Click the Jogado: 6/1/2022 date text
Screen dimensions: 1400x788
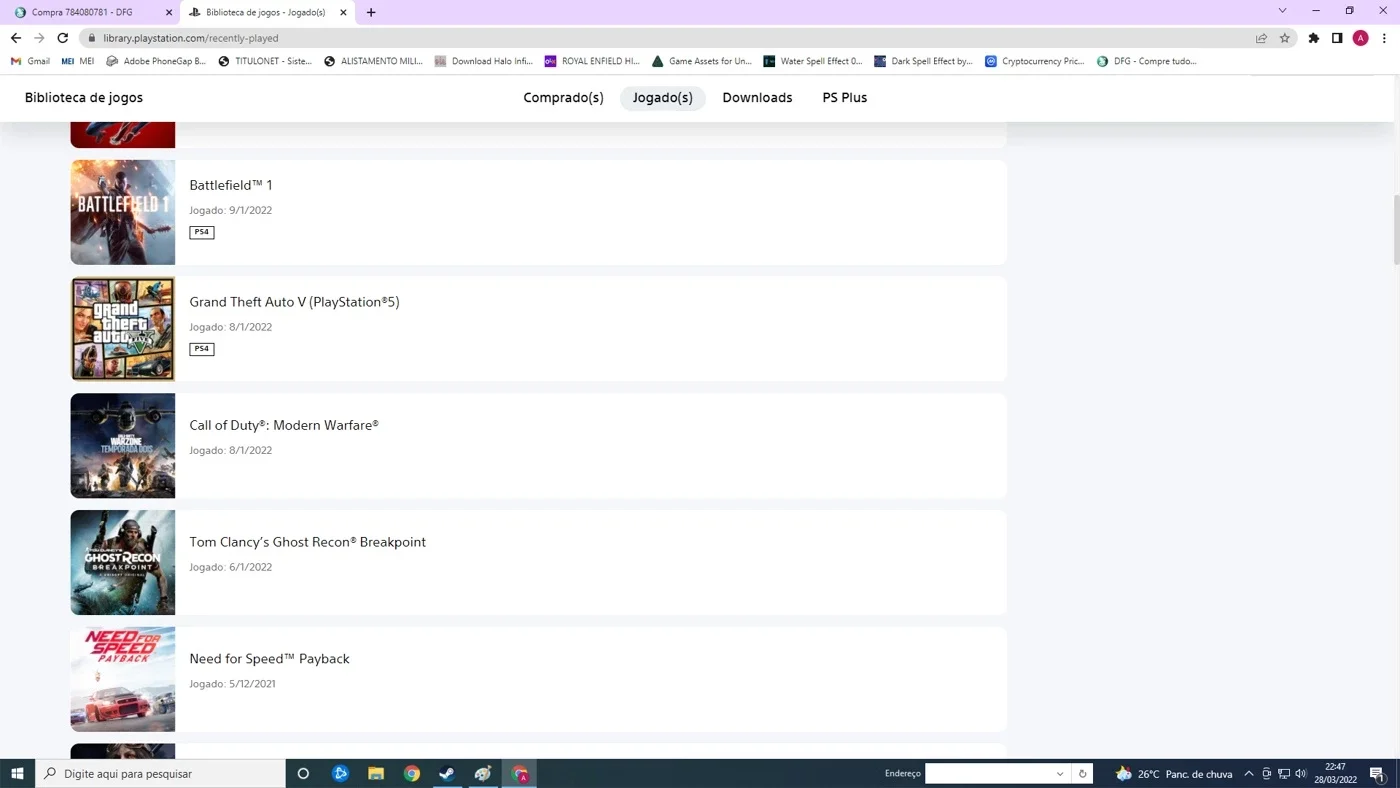[231, 567]
